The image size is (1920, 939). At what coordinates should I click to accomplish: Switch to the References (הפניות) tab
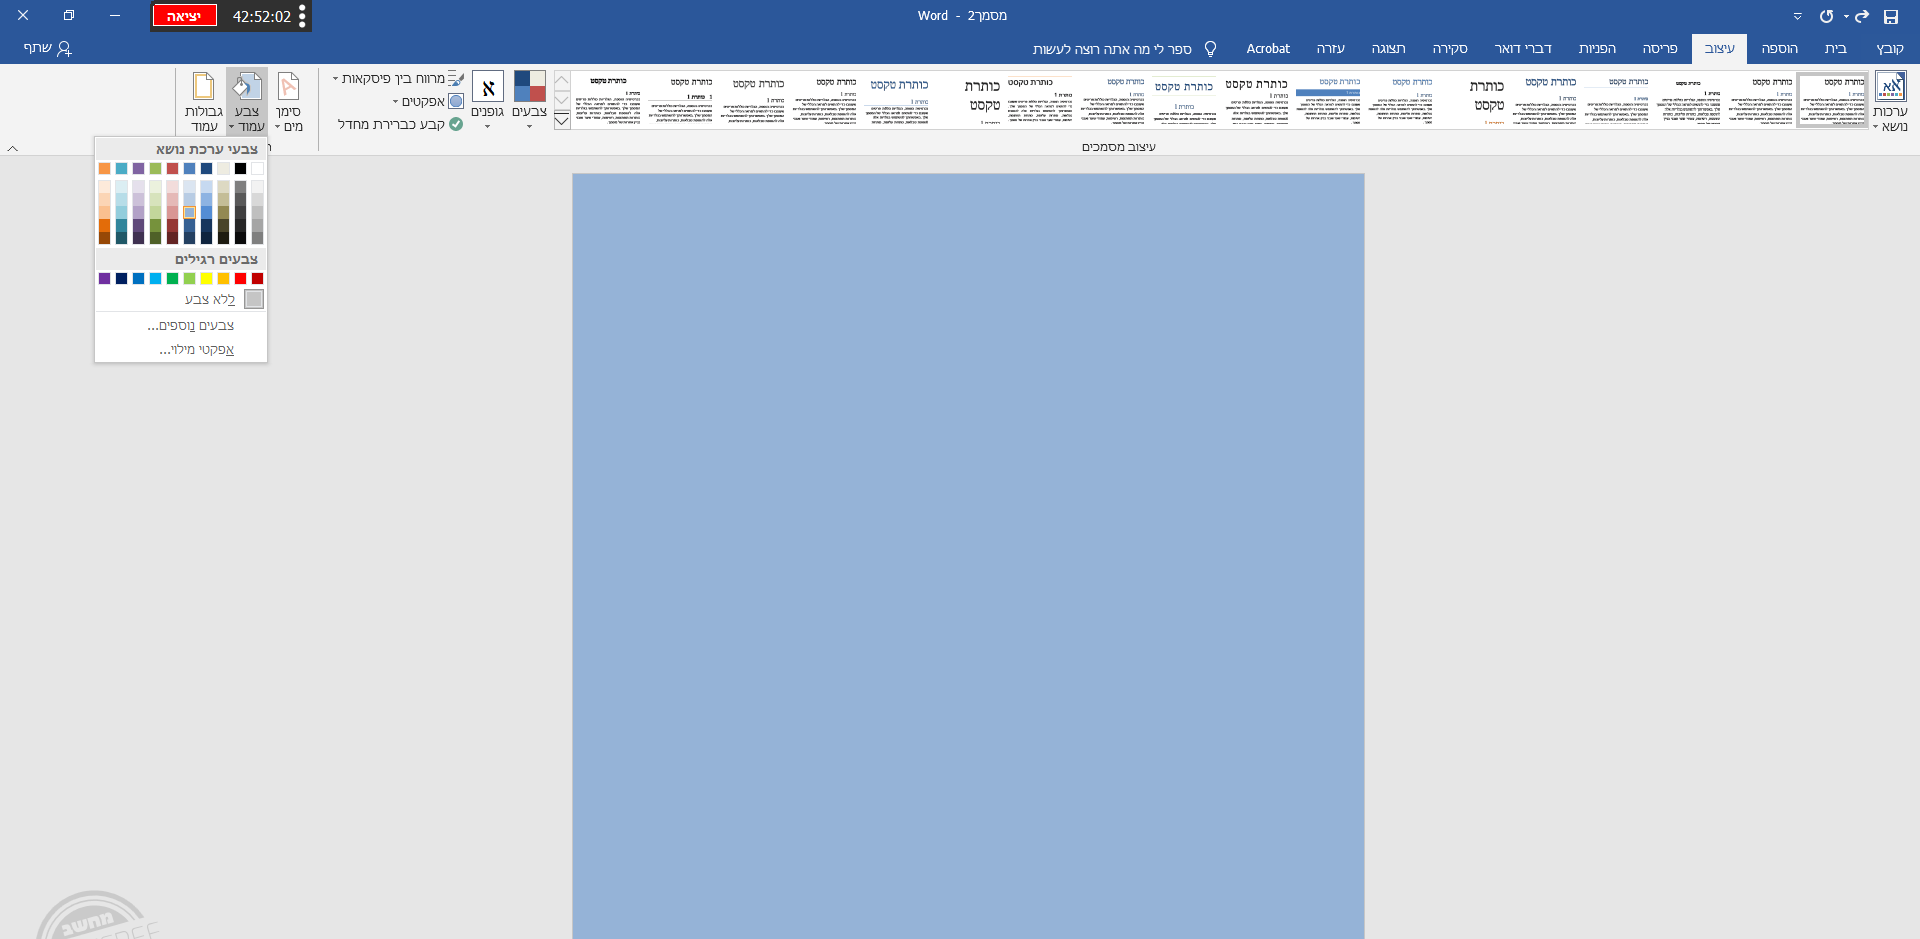pos(1597,48)
